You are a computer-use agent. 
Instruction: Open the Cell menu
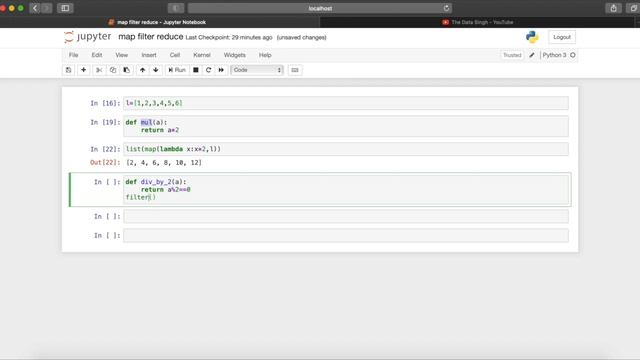[x=175, y=55]
